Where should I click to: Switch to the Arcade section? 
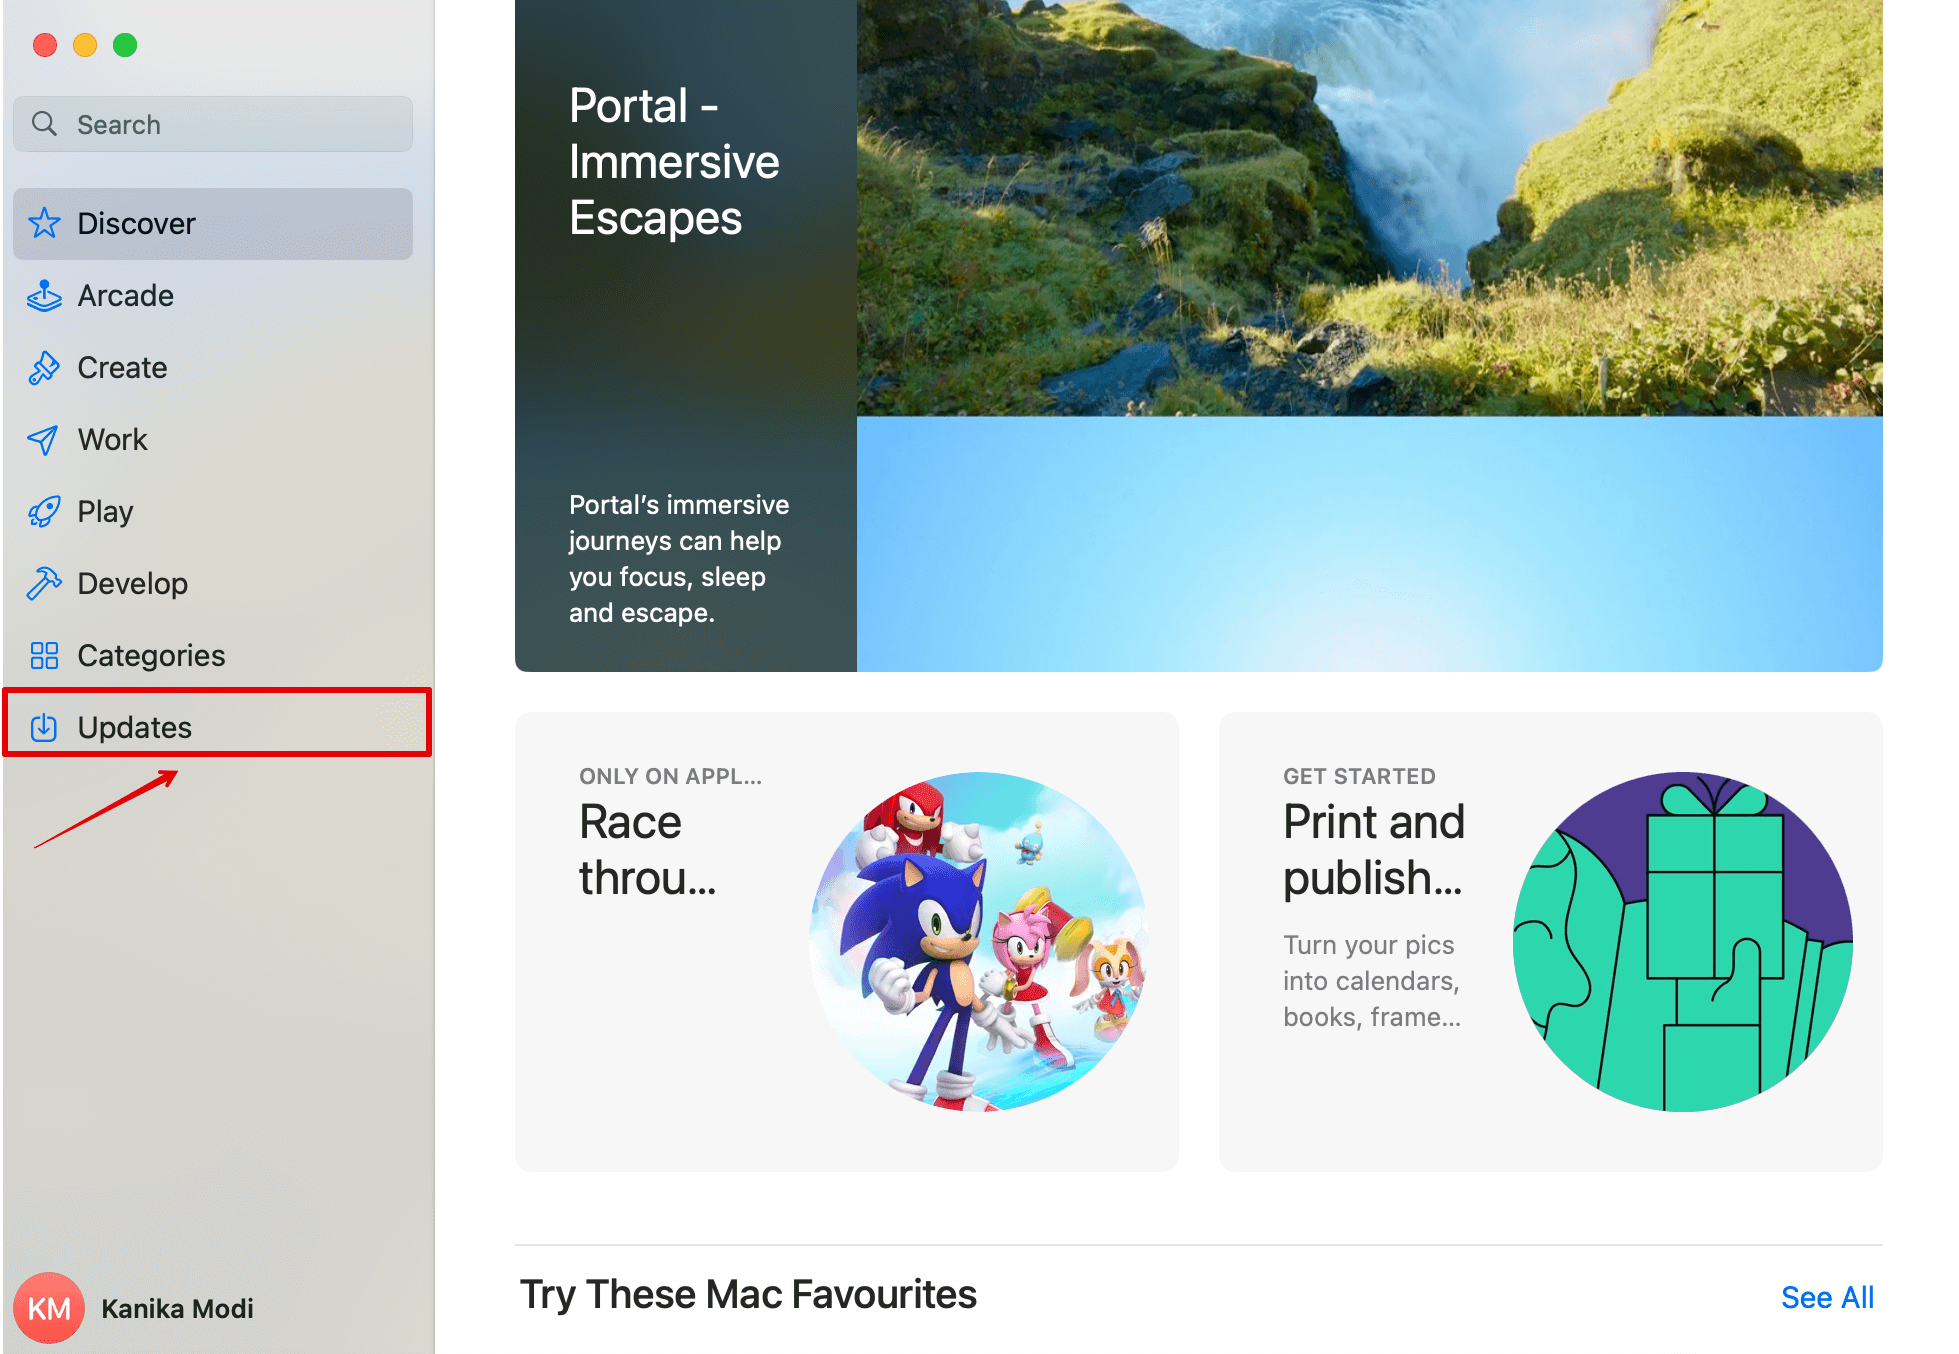pos(126,296)
